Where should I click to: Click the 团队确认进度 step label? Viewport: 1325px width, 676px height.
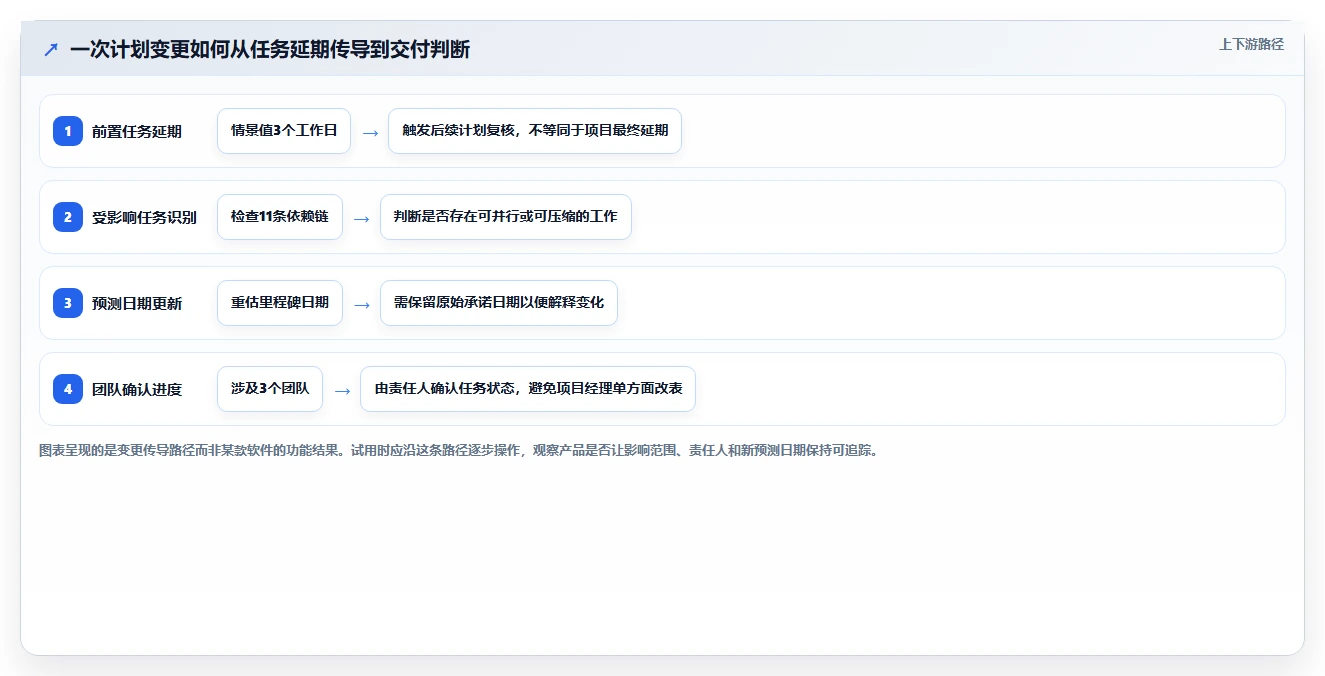pyautogui.click(x=137, y=389)
